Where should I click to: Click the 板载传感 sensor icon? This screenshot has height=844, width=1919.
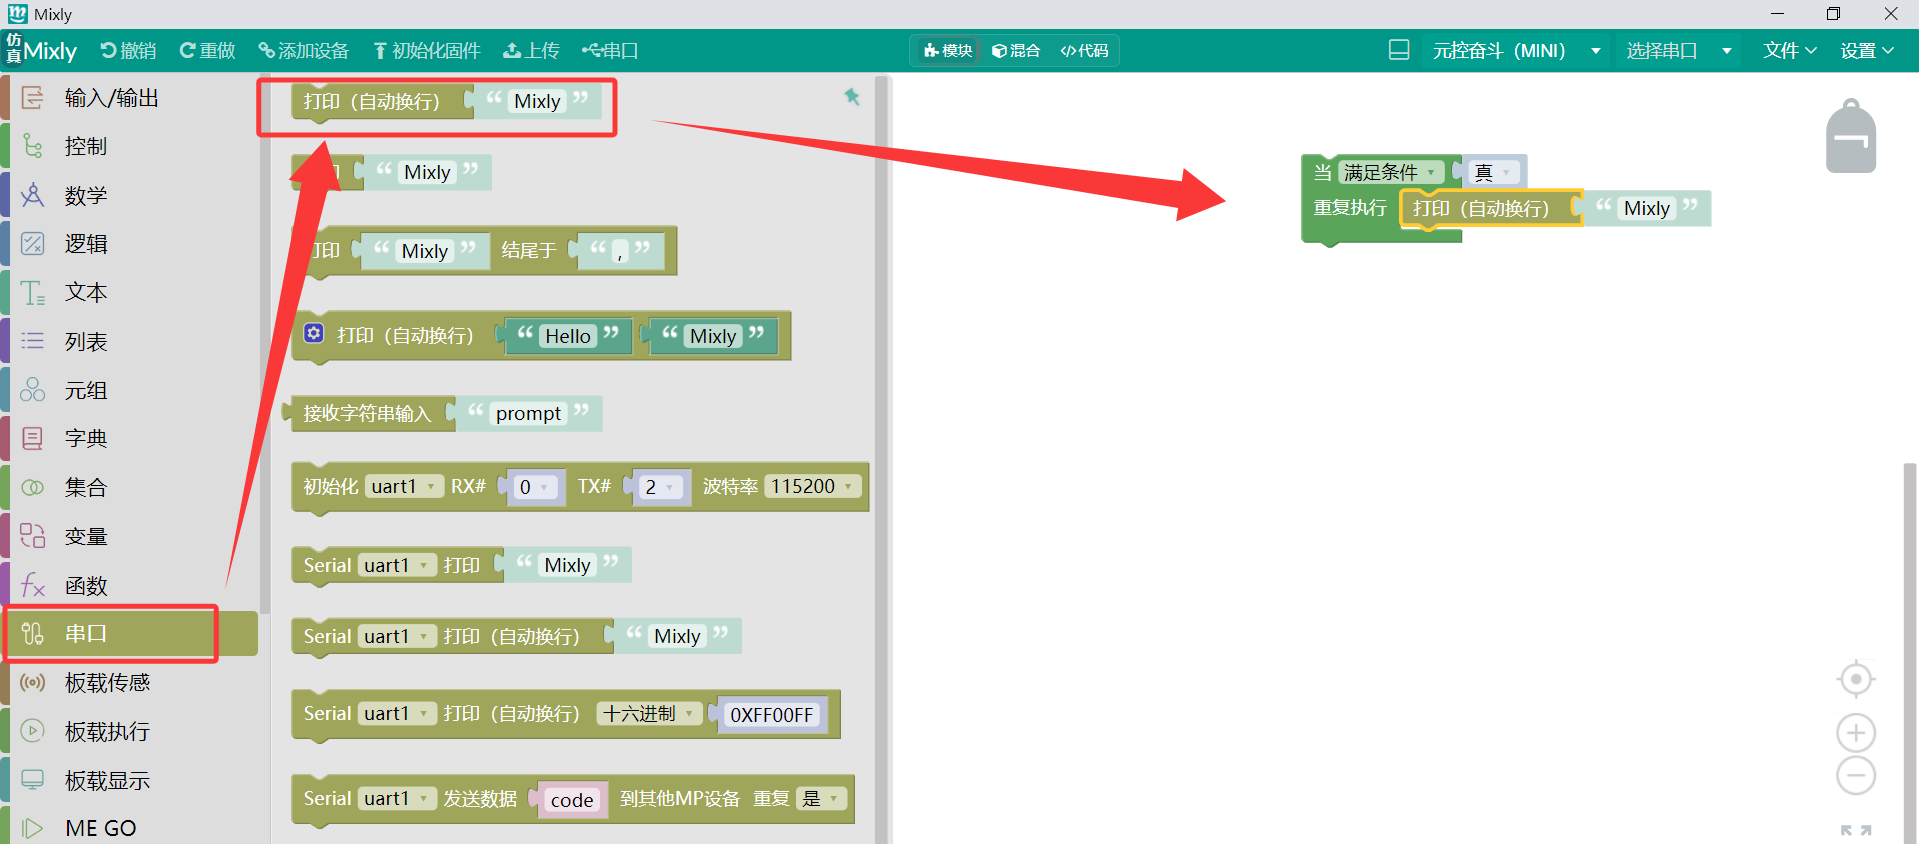pos(33,682)
